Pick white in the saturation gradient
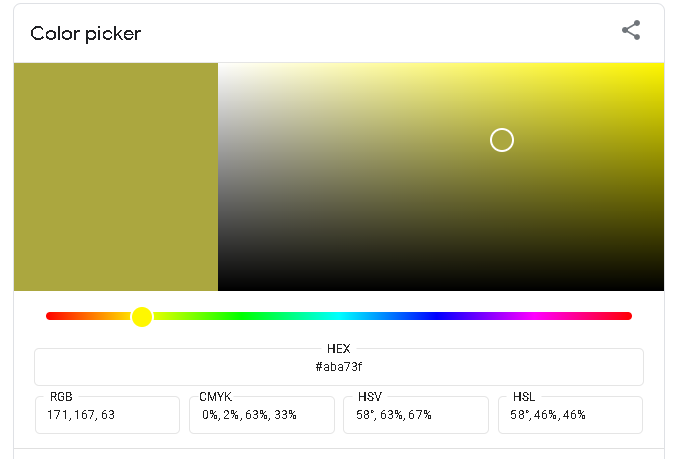The height and width of the screenshot is (459, 687). click(x=220, y=66)
